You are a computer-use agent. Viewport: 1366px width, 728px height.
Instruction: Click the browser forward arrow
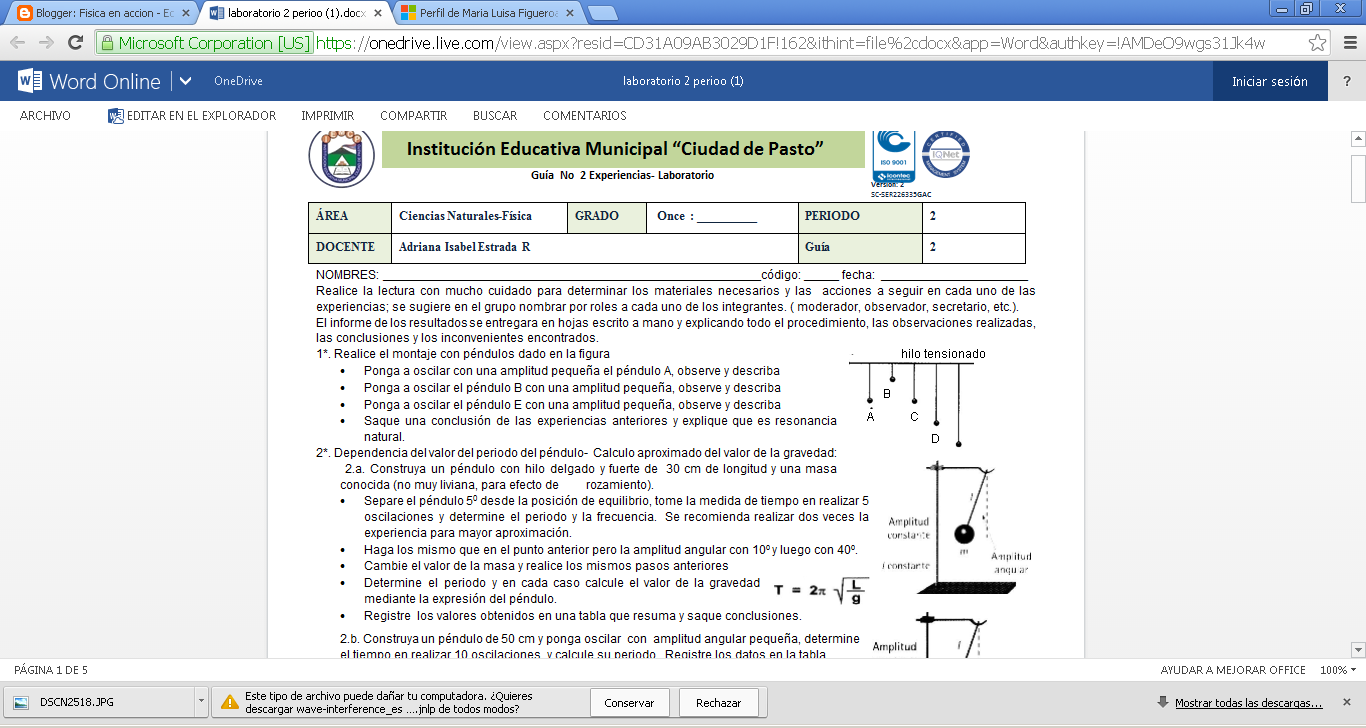(x=46, y=43)
